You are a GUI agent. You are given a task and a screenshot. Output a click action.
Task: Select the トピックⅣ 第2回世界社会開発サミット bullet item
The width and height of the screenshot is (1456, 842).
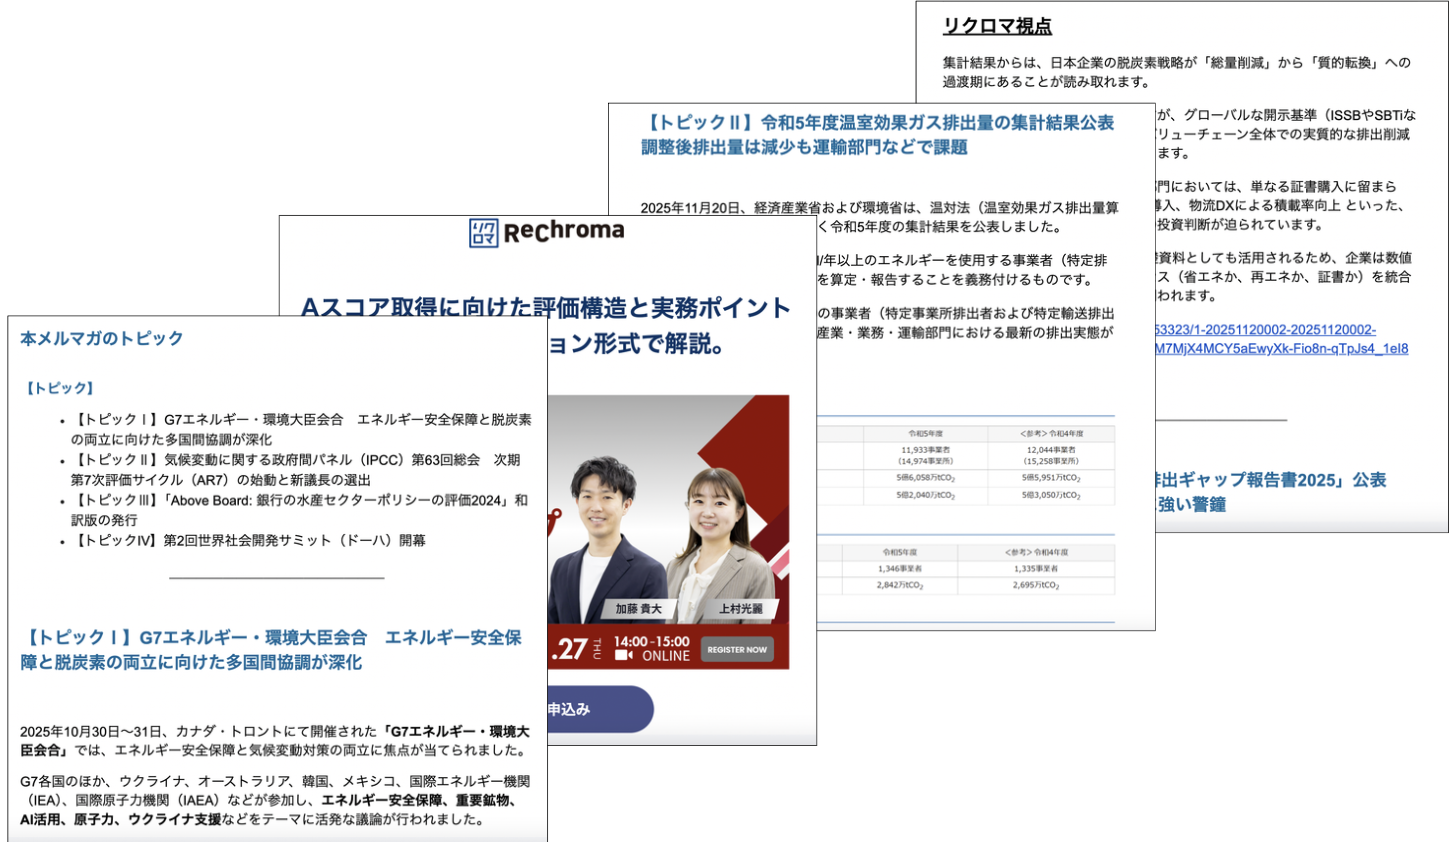coord(250,540)
